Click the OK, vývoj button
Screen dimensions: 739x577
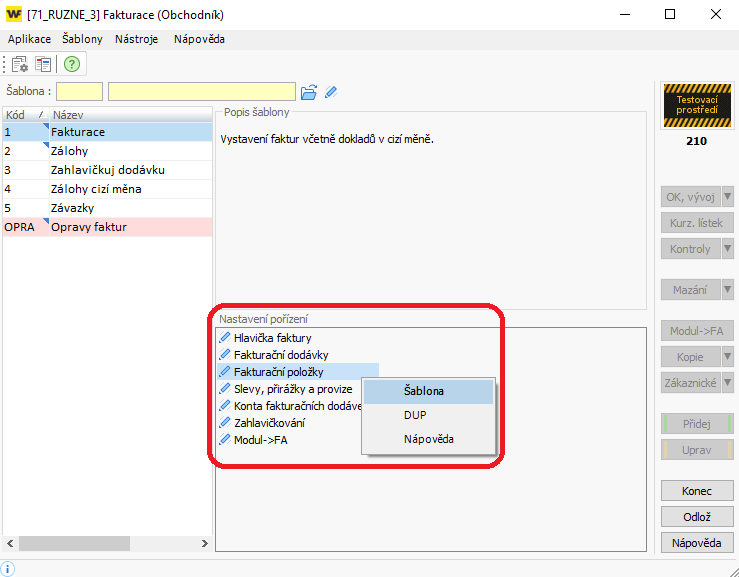691,197
